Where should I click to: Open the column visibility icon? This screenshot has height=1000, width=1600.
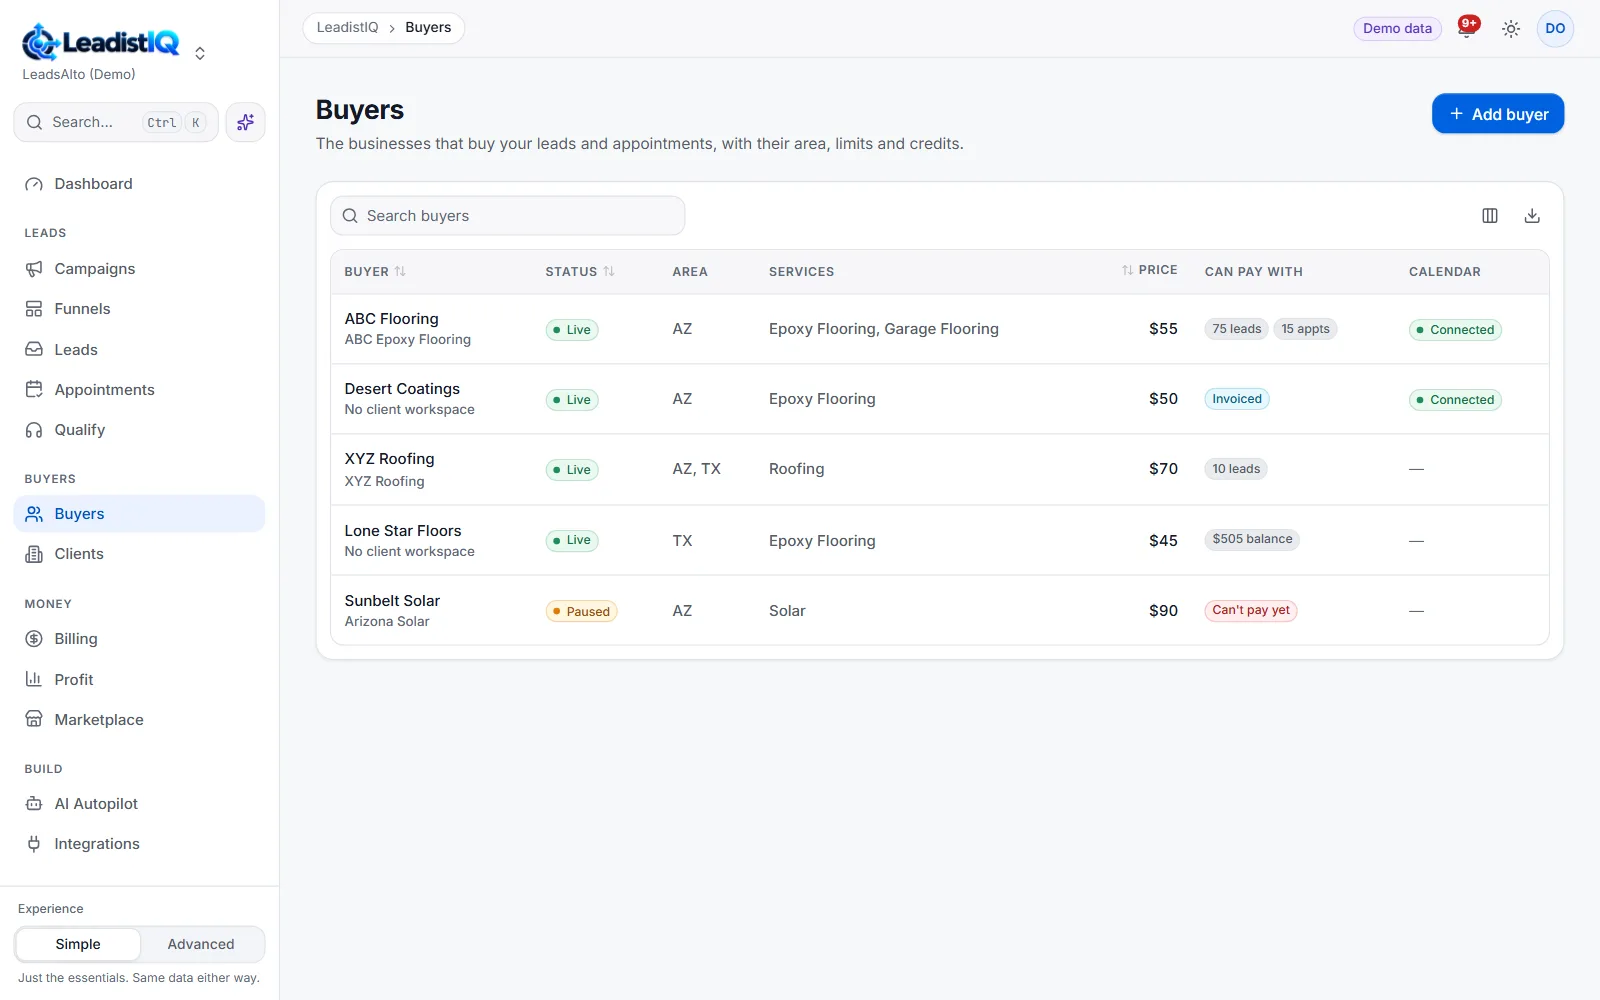coord(1490,216)
